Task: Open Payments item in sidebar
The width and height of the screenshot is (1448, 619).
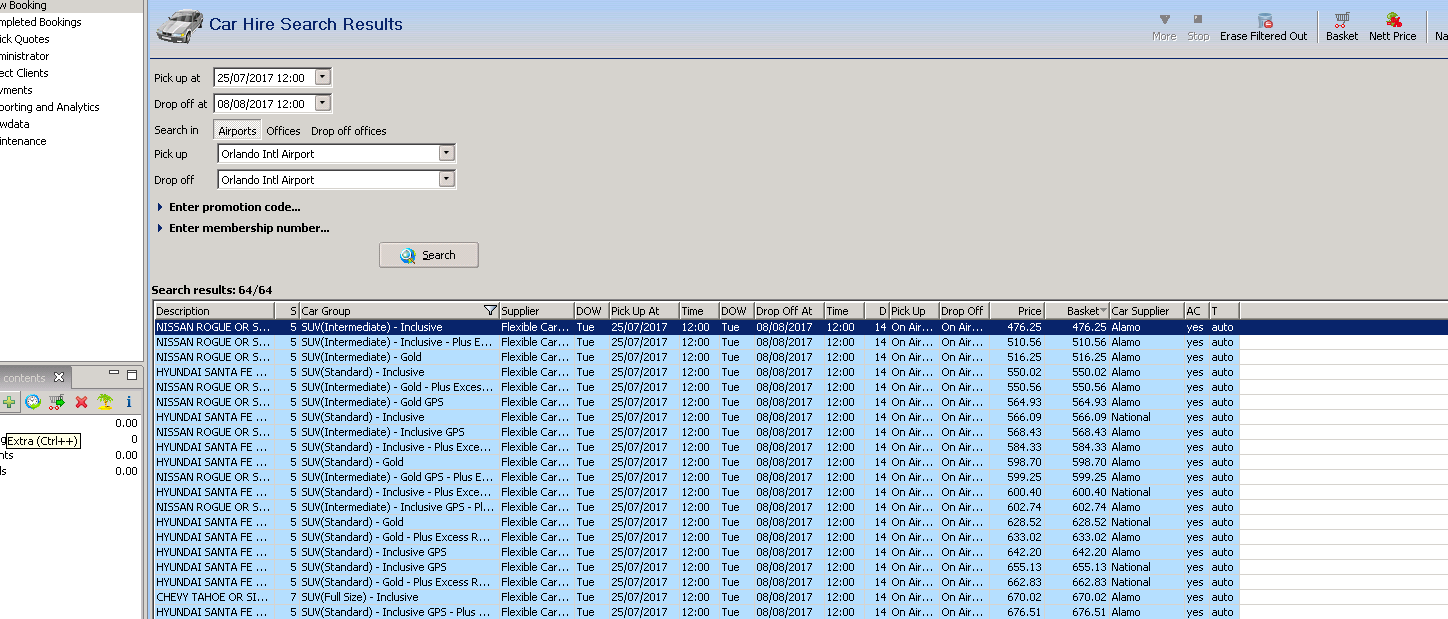Action: [x=17, y=90]
